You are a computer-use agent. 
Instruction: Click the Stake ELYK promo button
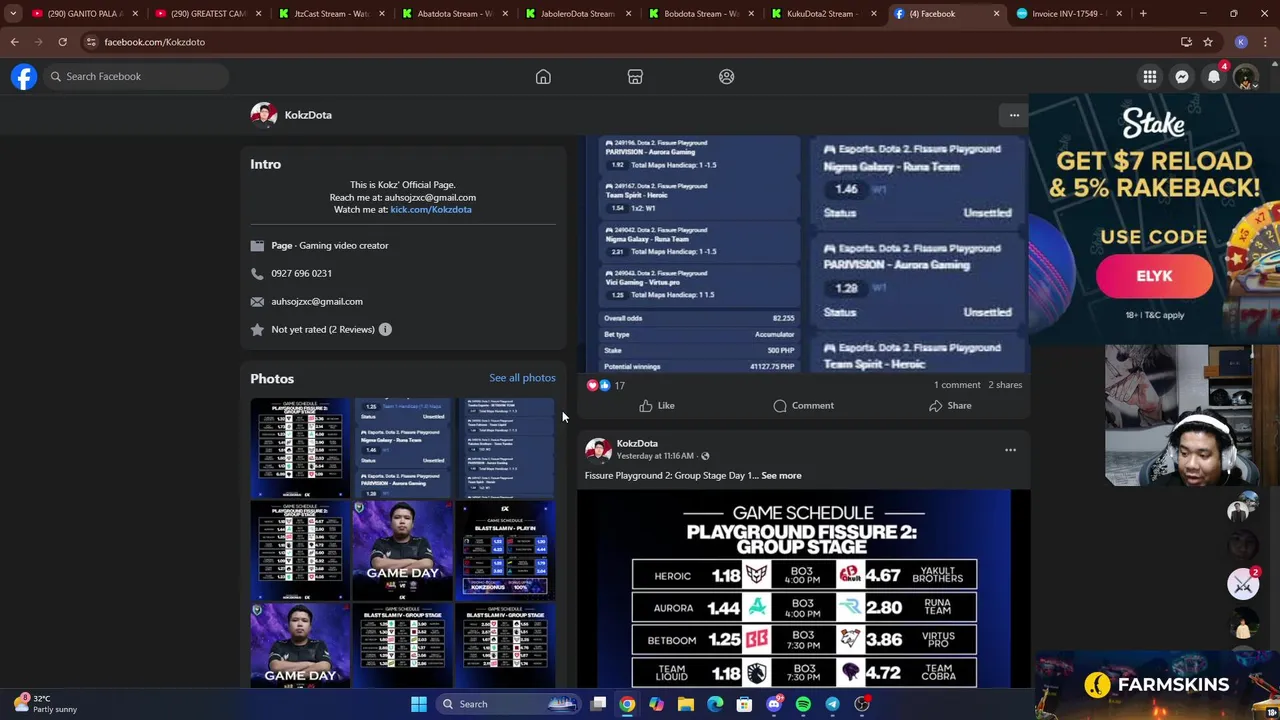[1154, 276]
